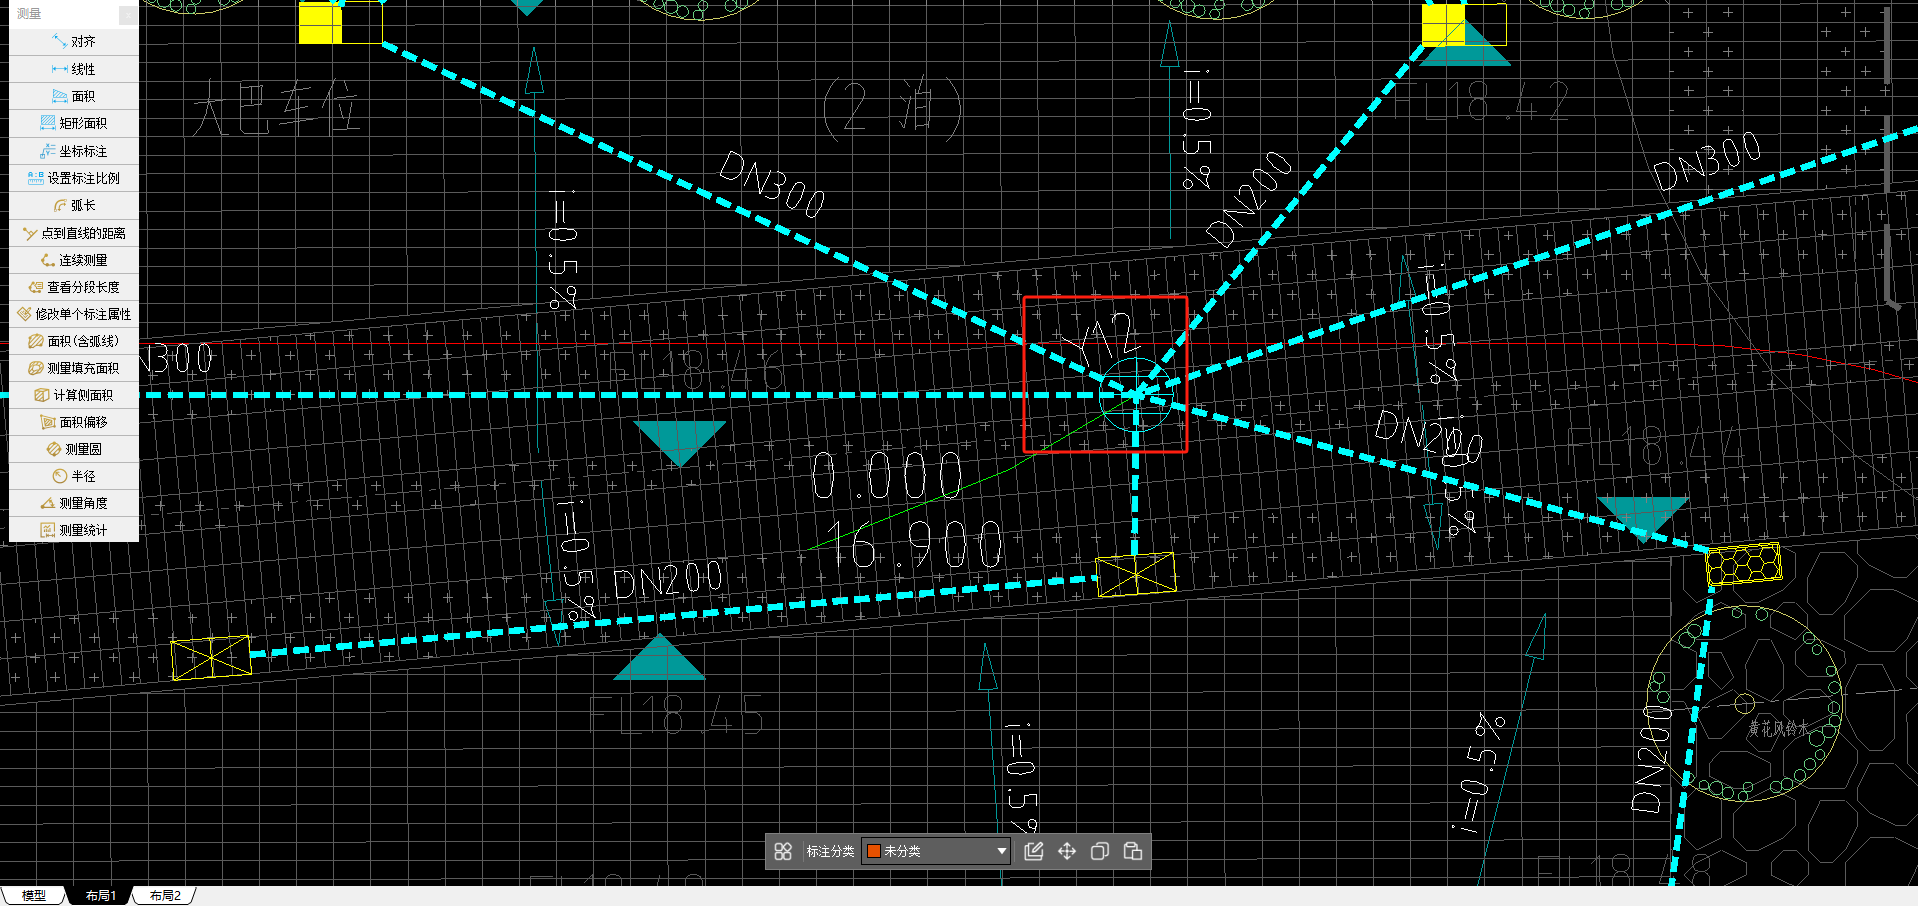
Task: Click the 大巴车位 text in the drawing
Action: 276,108
